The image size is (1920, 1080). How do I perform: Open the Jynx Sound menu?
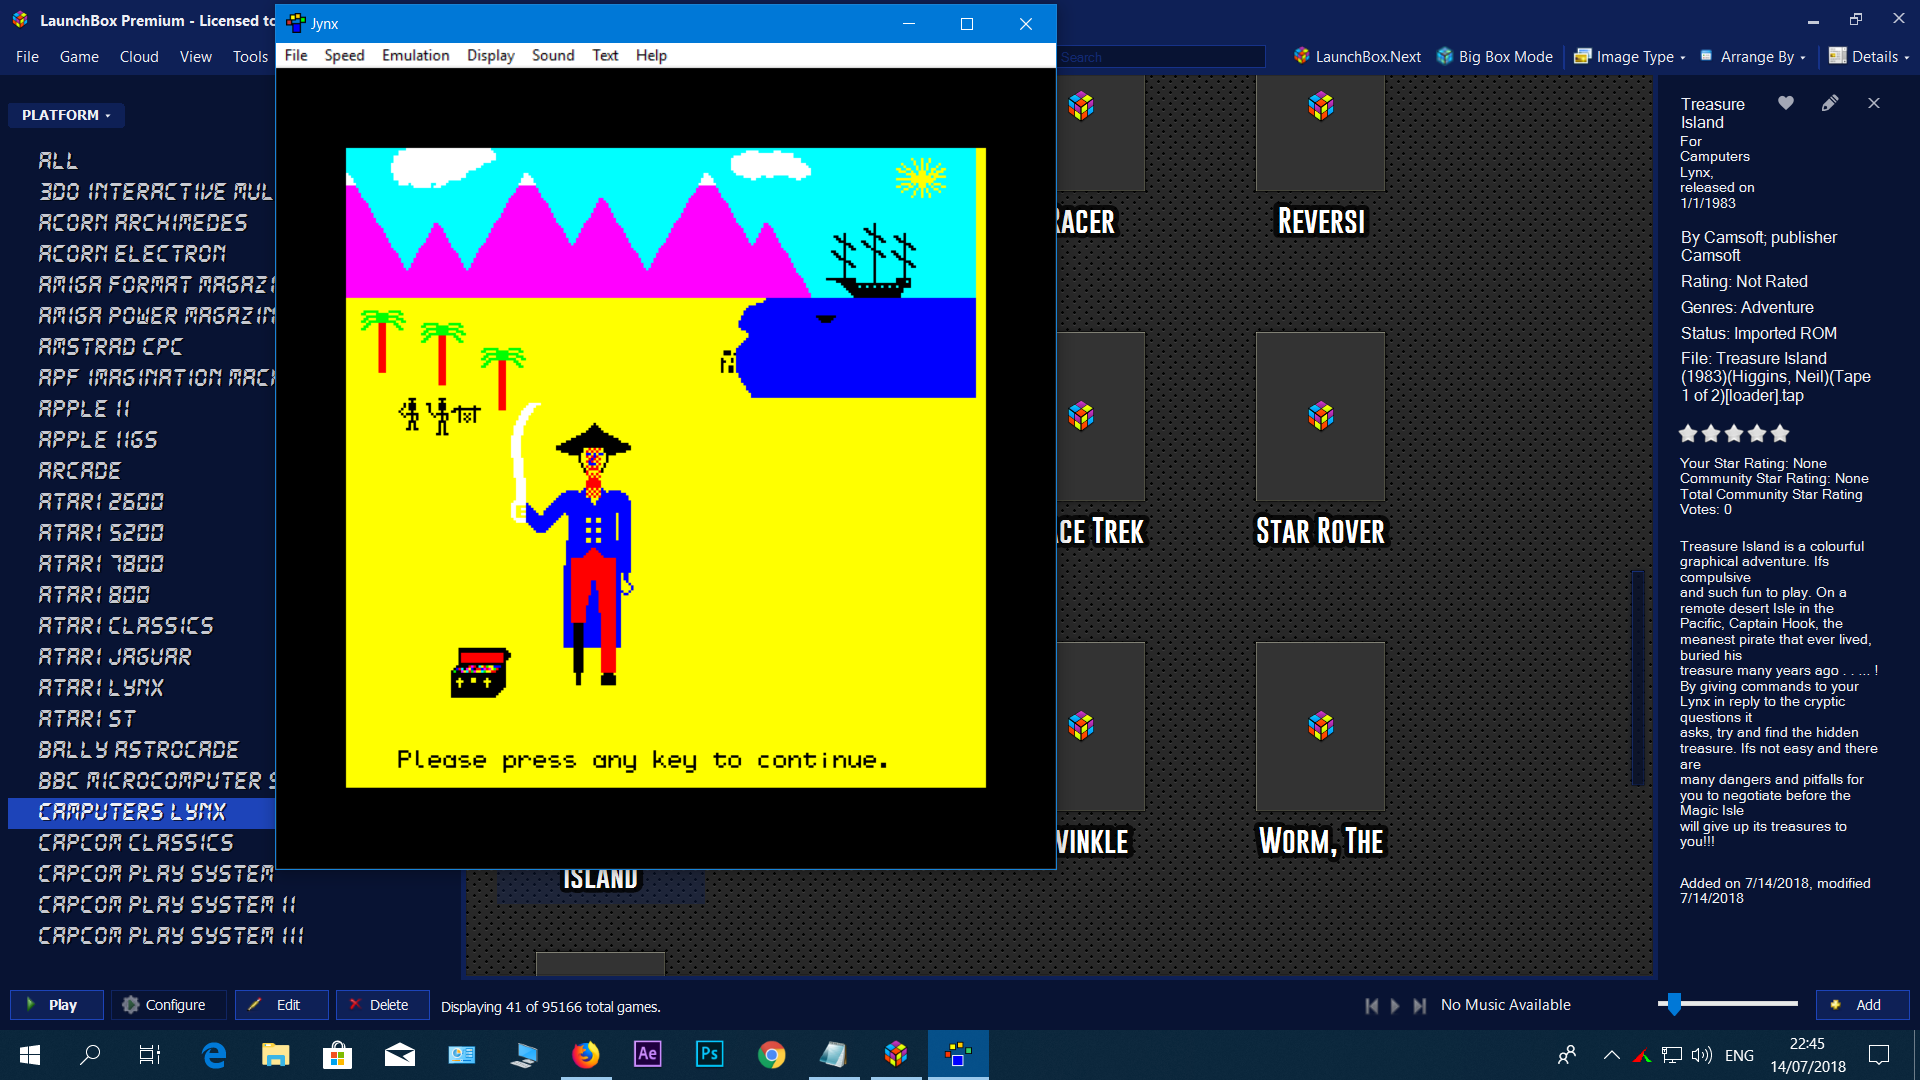tap(553, 55)
